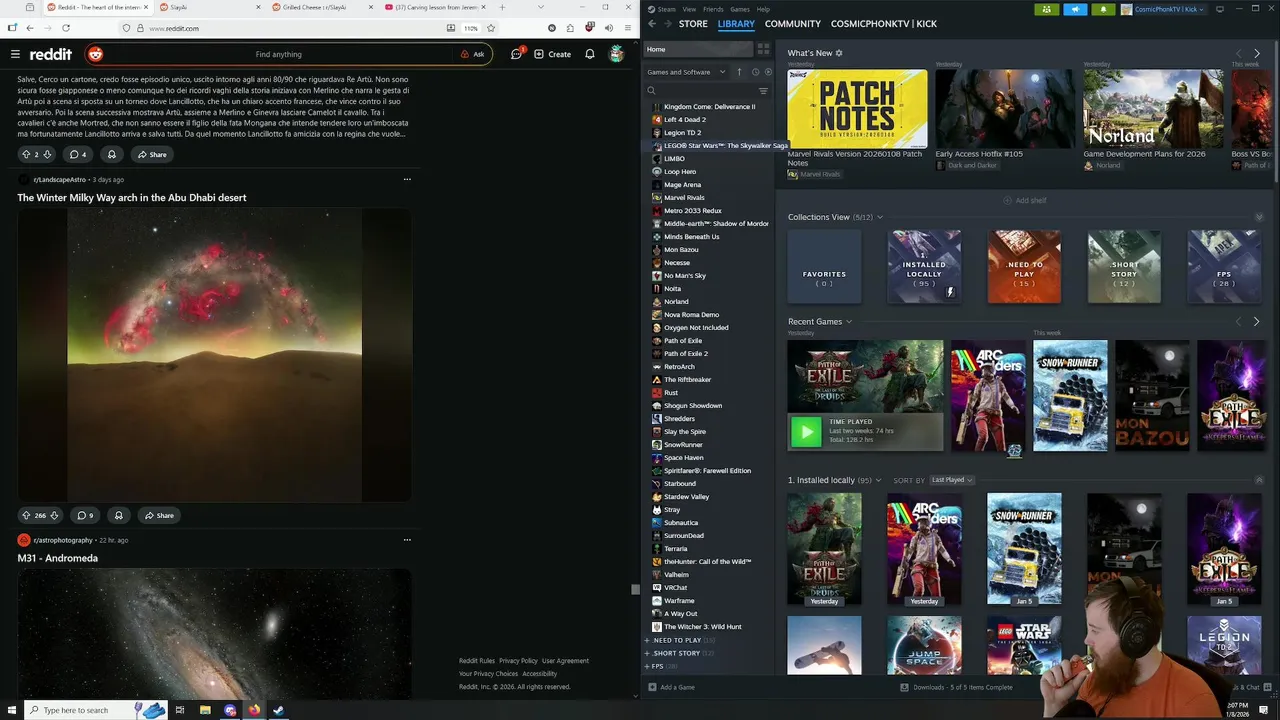Screen dimensions: 1280x720
Task: Open Steam COMMUNITY tab
Action: point(792,24)
